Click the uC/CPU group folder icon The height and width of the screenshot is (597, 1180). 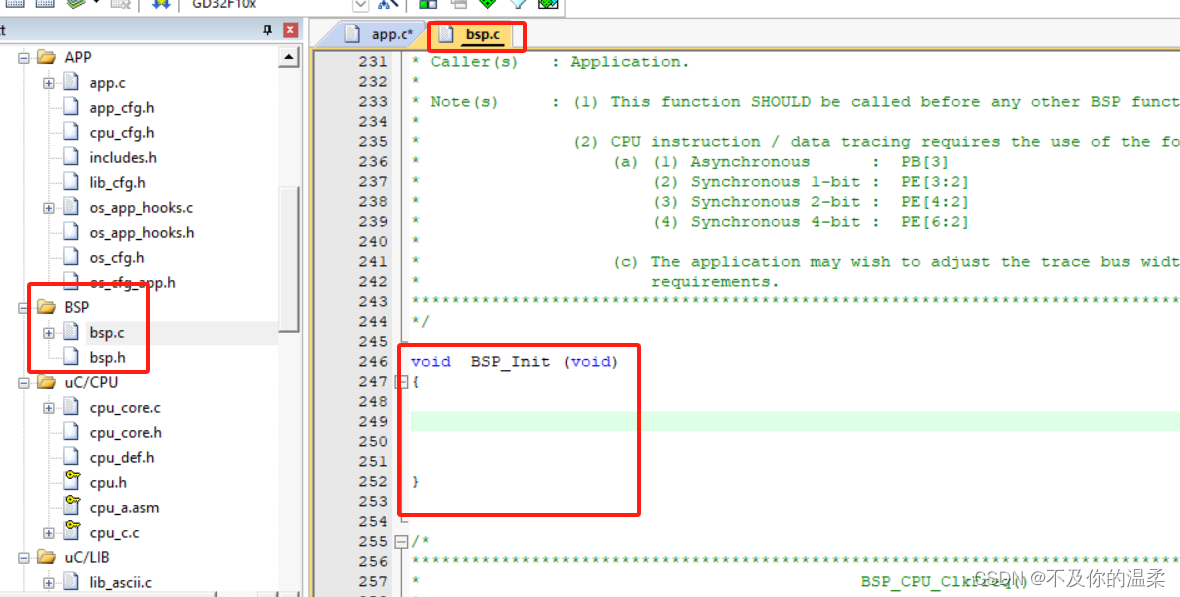pyautogui.click(x=47, y=382)
